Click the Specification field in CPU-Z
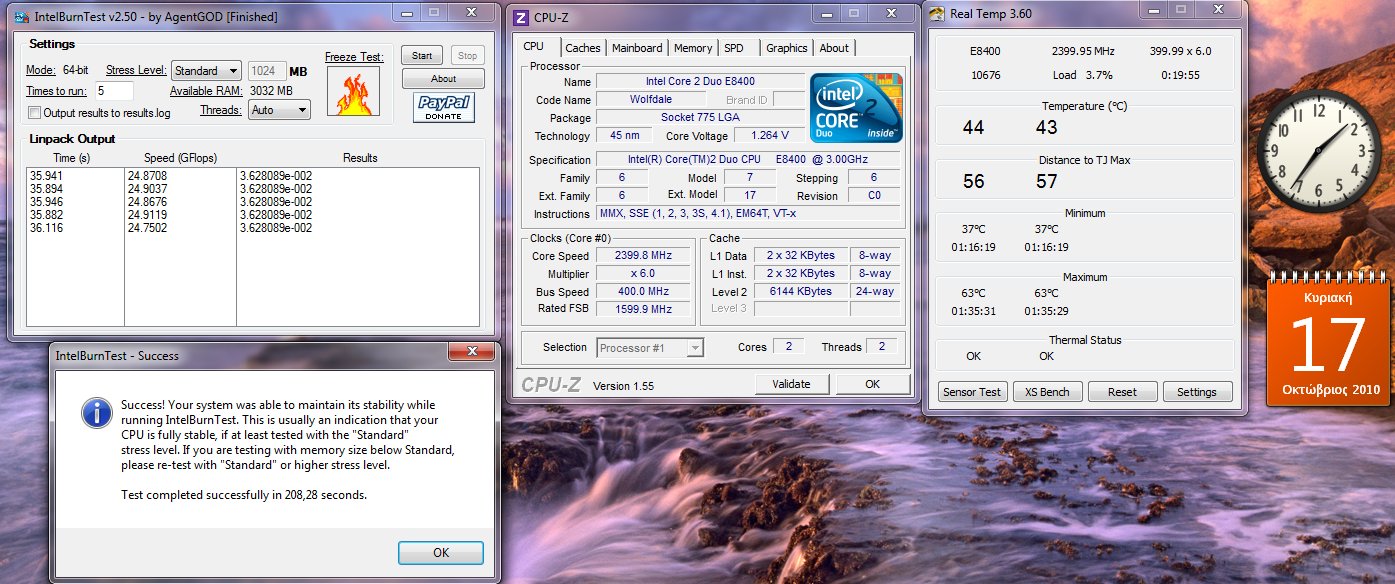The image size is (1395, 584). click(748, 160)
